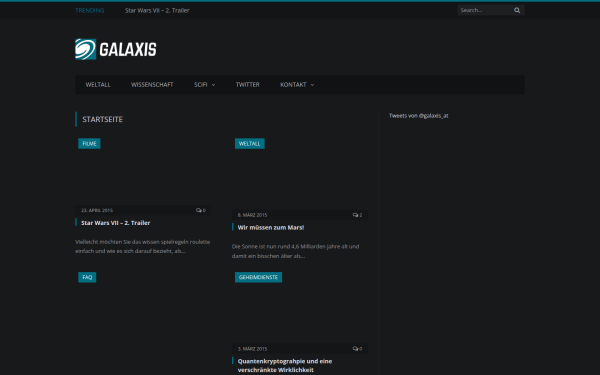Click the search magnifier icon
The width and height of the screenshot is (600, 375).
(x=517, y=10)
